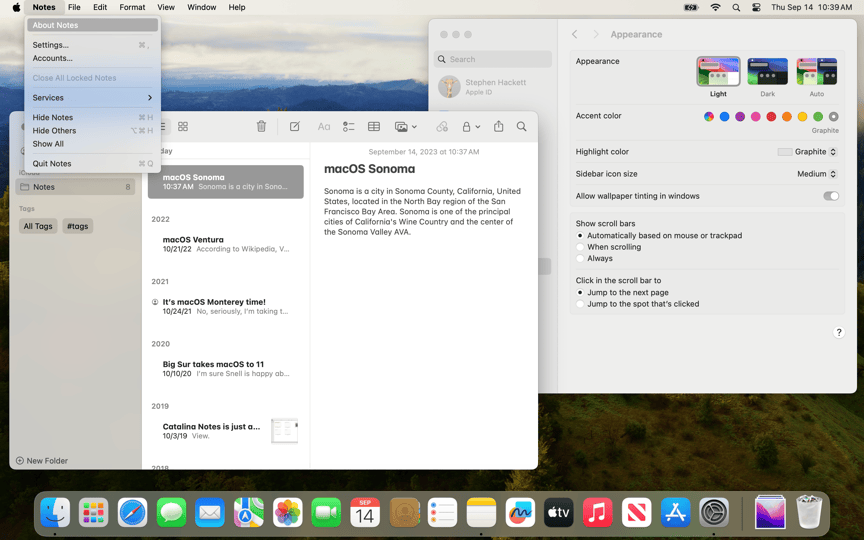Open Apple TV app in the Dock

(x=559, y=513)
